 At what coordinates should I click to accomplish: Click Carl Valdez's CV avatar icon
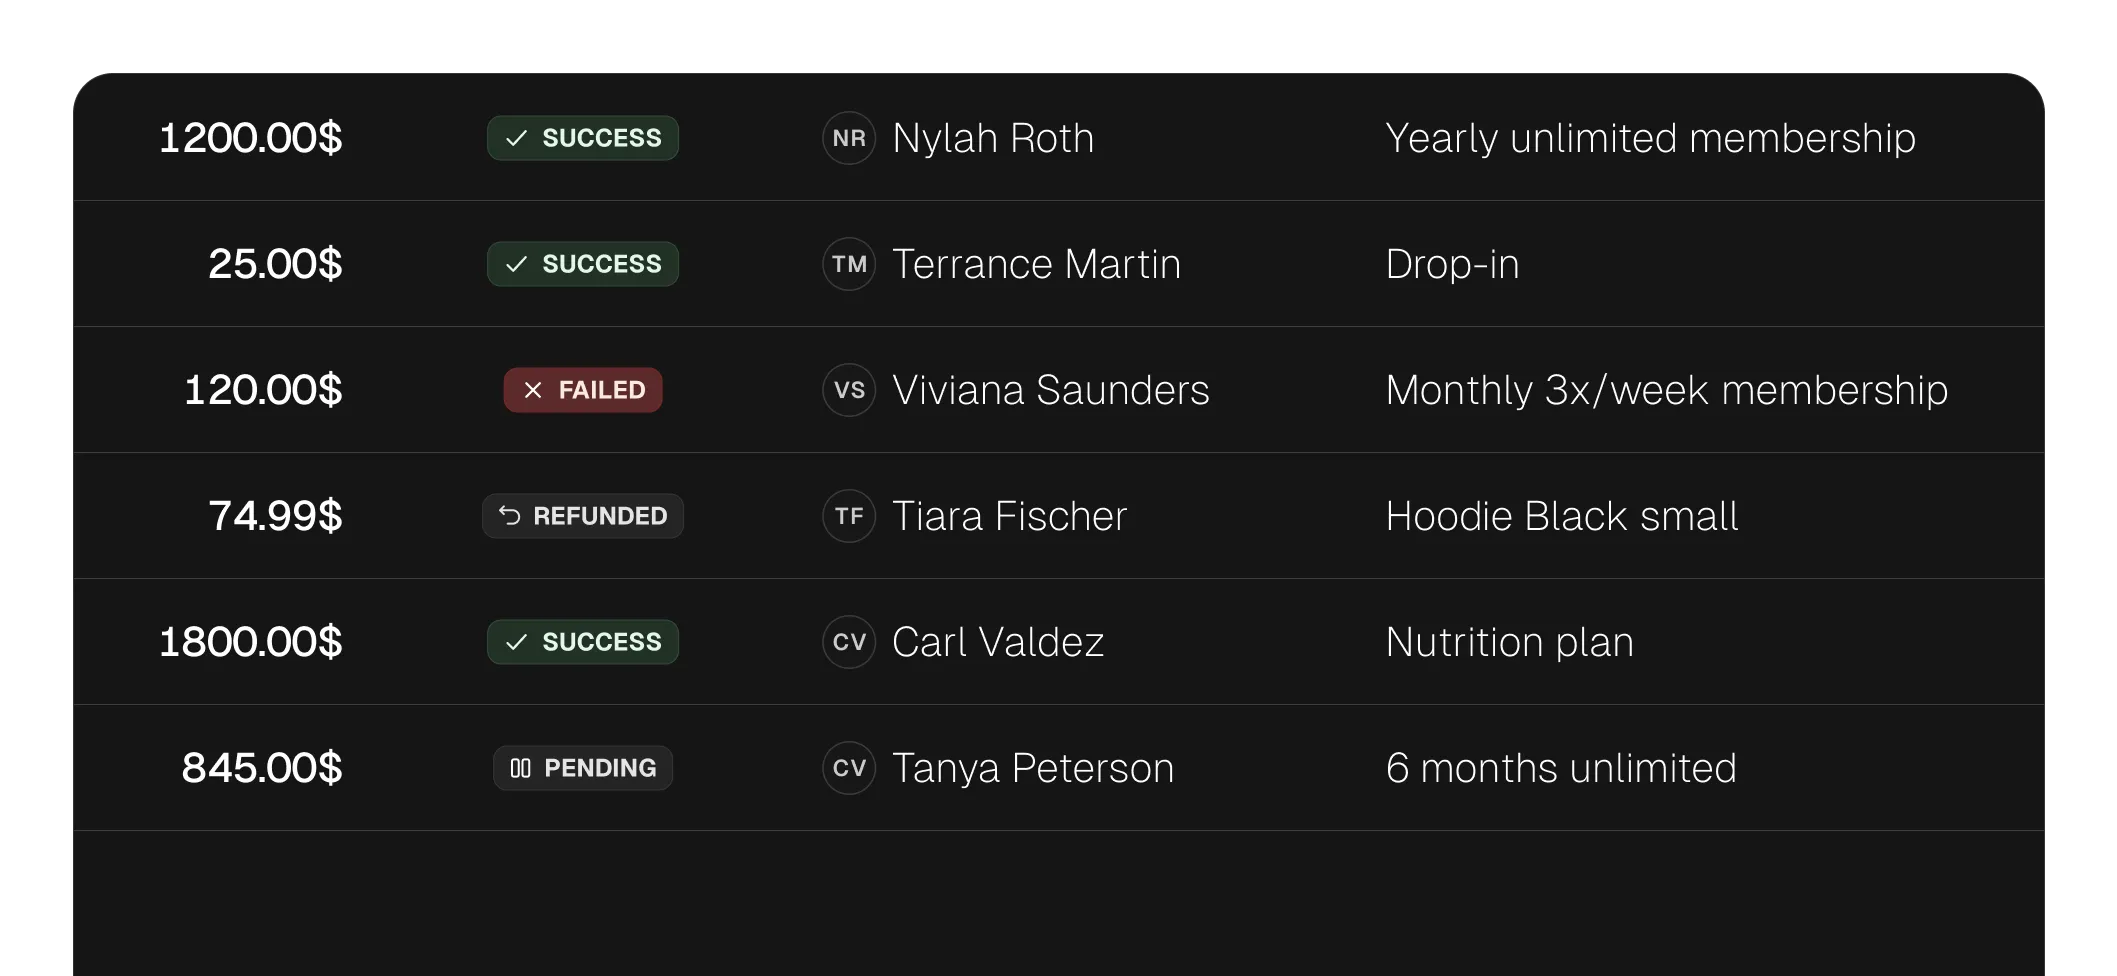click(x=849, y=642)
